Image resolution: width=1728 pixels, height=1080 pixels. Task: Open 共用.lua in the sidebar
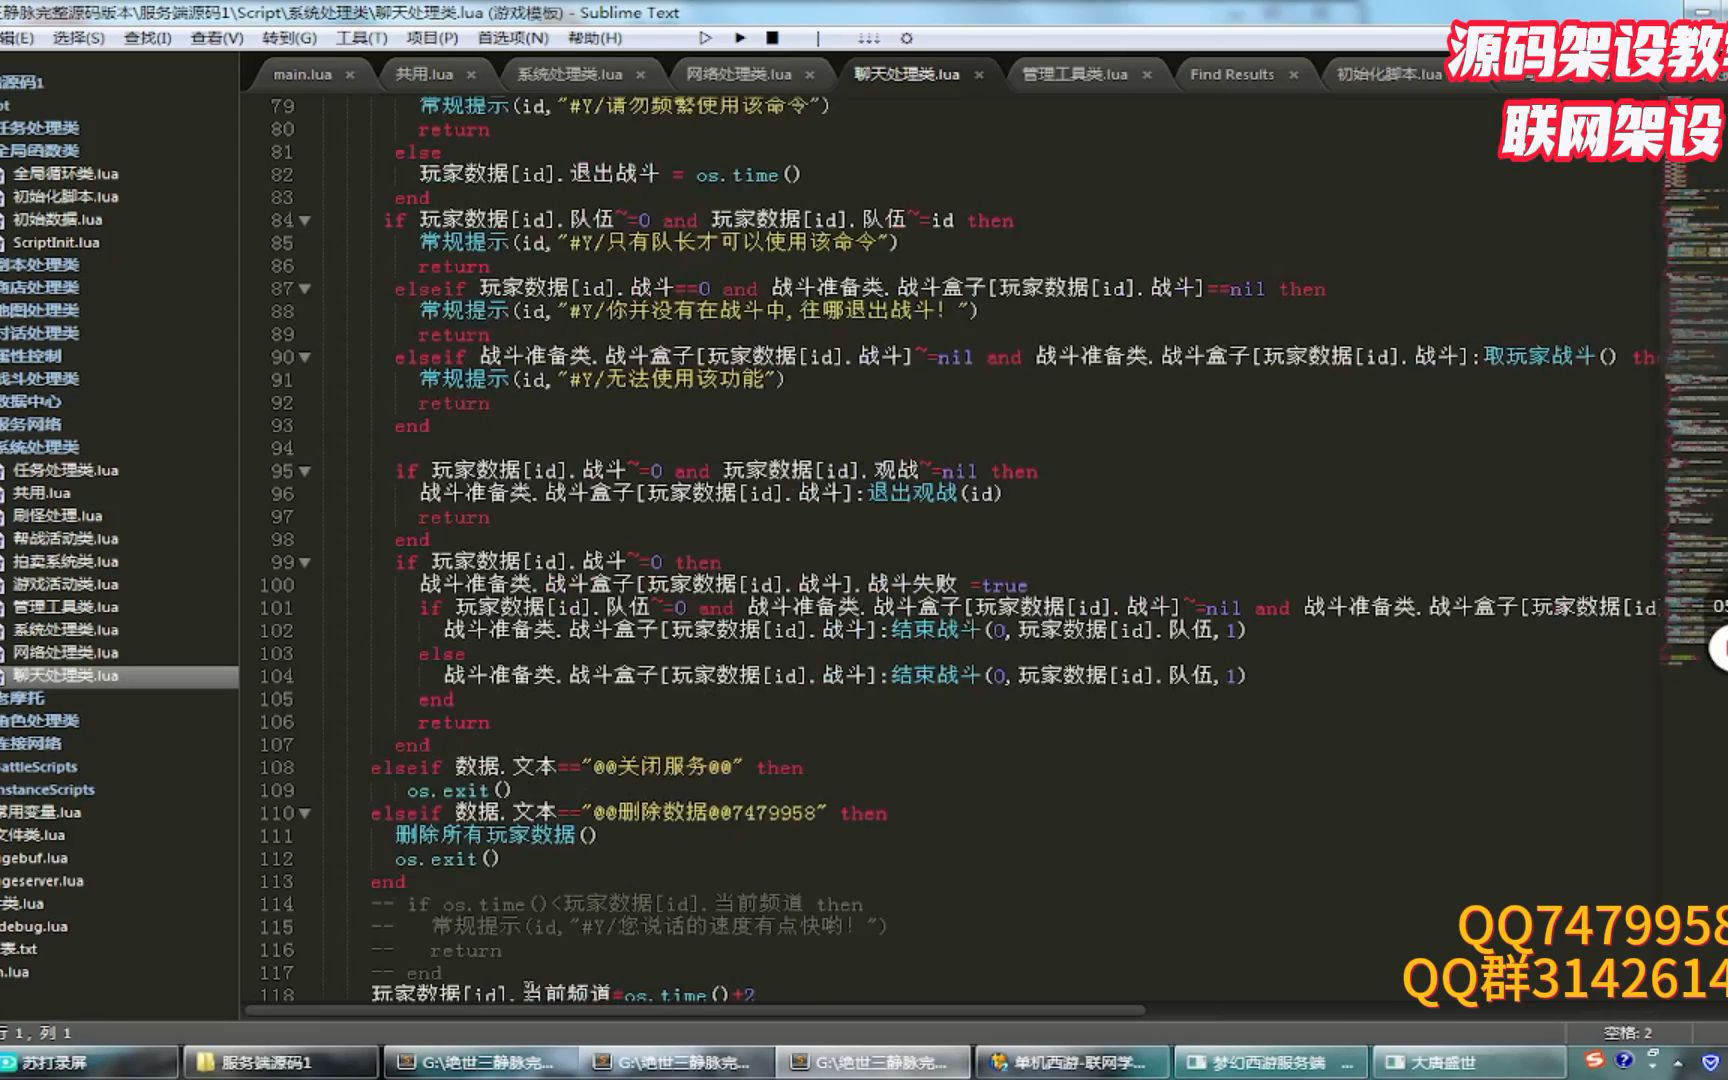(41, 493)
